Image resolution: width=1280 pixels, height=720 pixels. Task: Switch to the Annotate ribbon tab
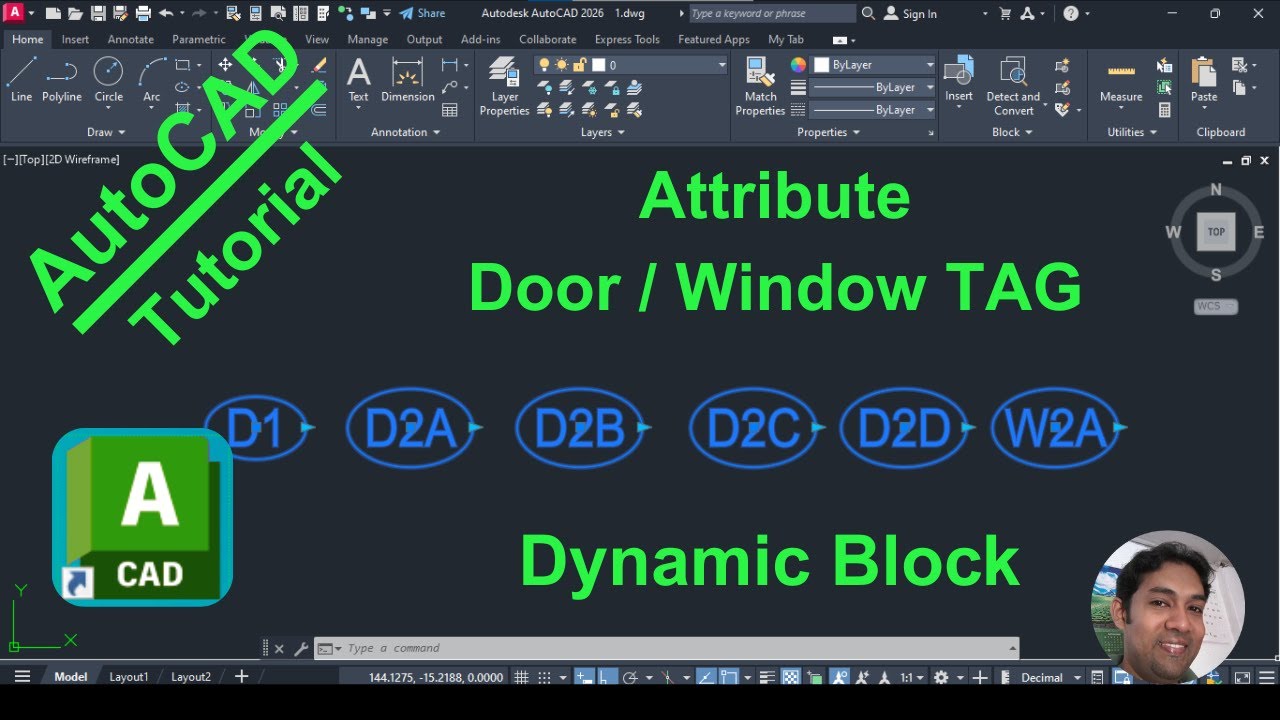(131, 39)
